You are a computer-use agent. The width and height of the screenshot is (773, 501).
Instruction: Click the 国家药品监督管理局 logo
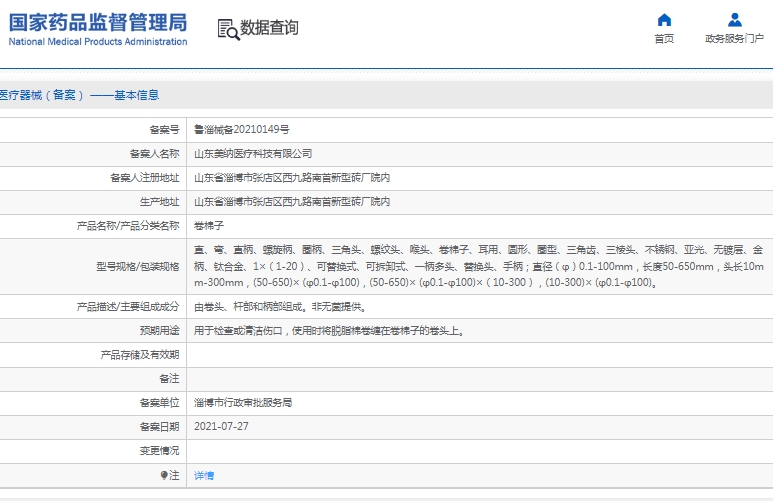tap(98, 30)
